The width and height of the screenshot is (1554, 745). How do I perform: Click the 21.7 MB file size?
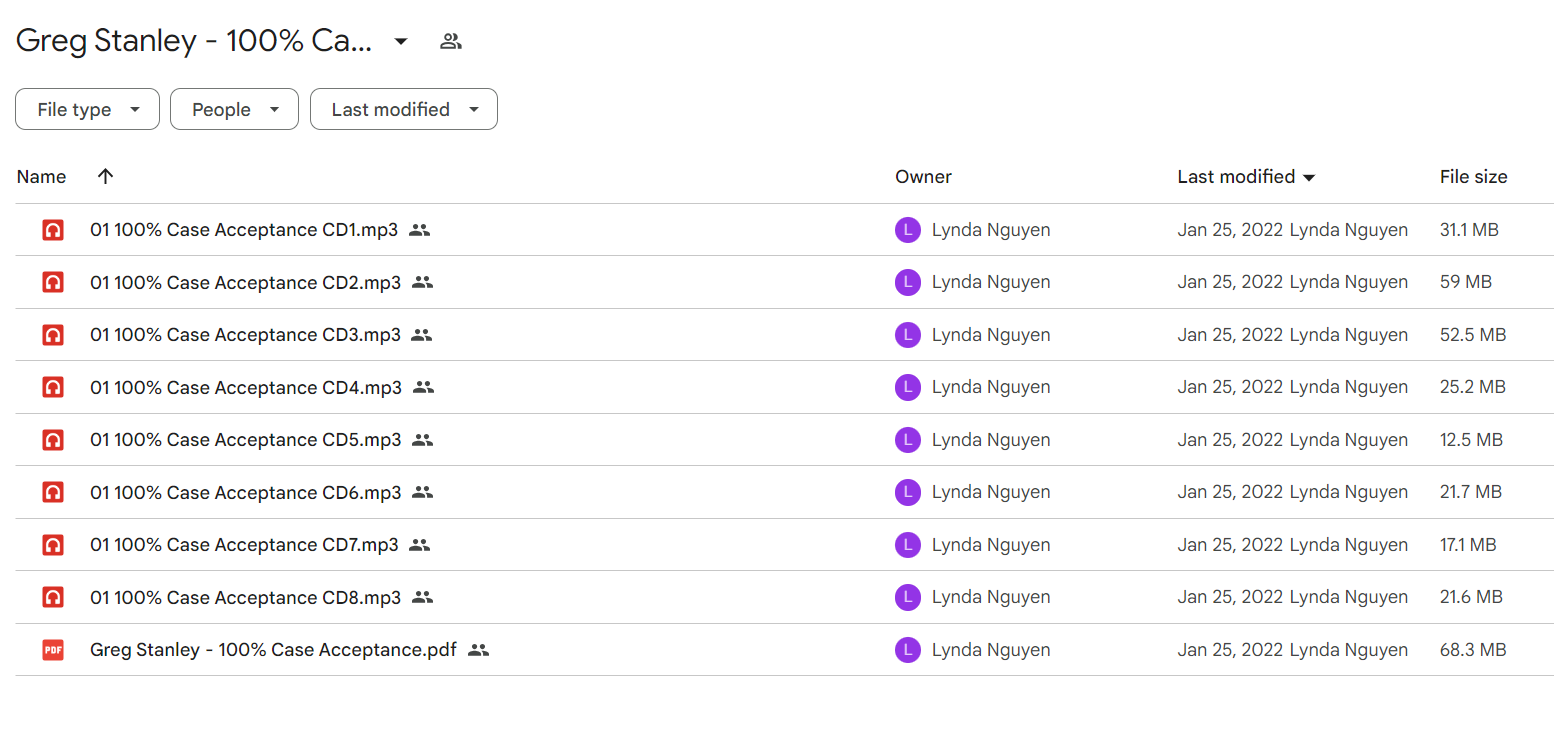pyautogui.click(x=1471, y=492)
